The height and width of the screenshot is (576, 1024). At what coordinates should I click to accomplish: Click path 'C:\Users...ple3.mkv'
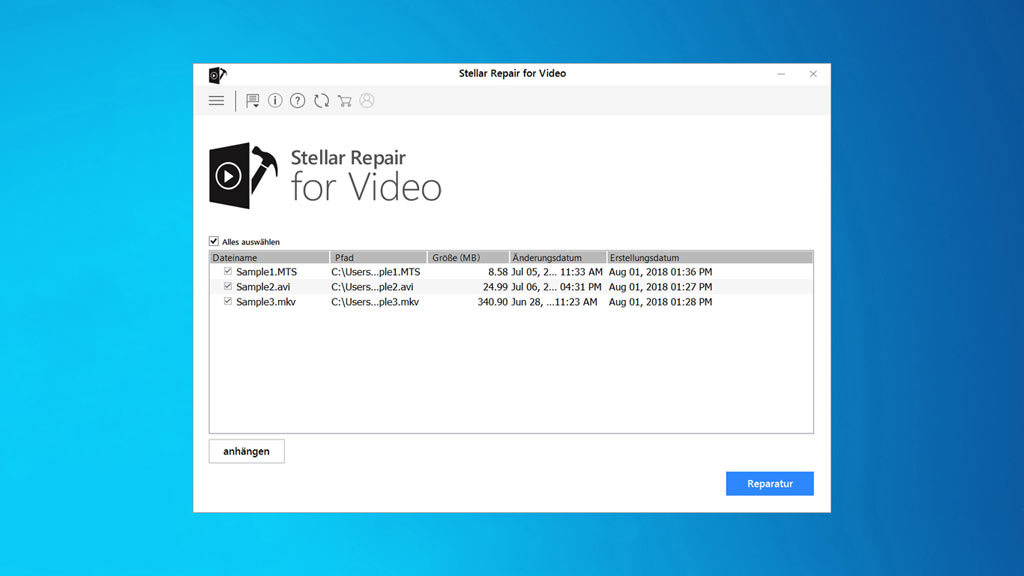coord(375,302)
